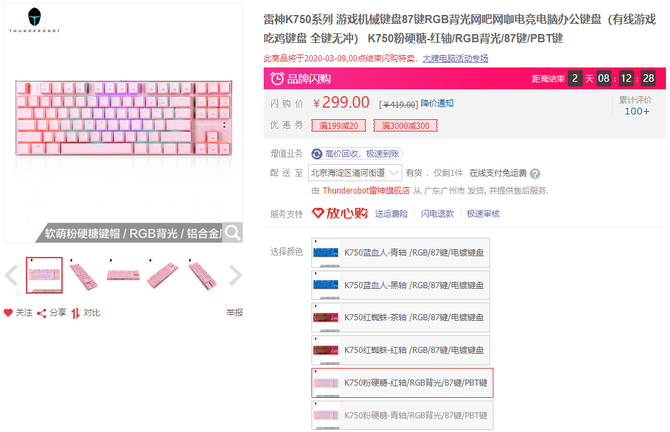670x432 pixels.
Task: Click the magnifier zoom icon on product image
Action: pyautogui.click(x=233, y=233)
